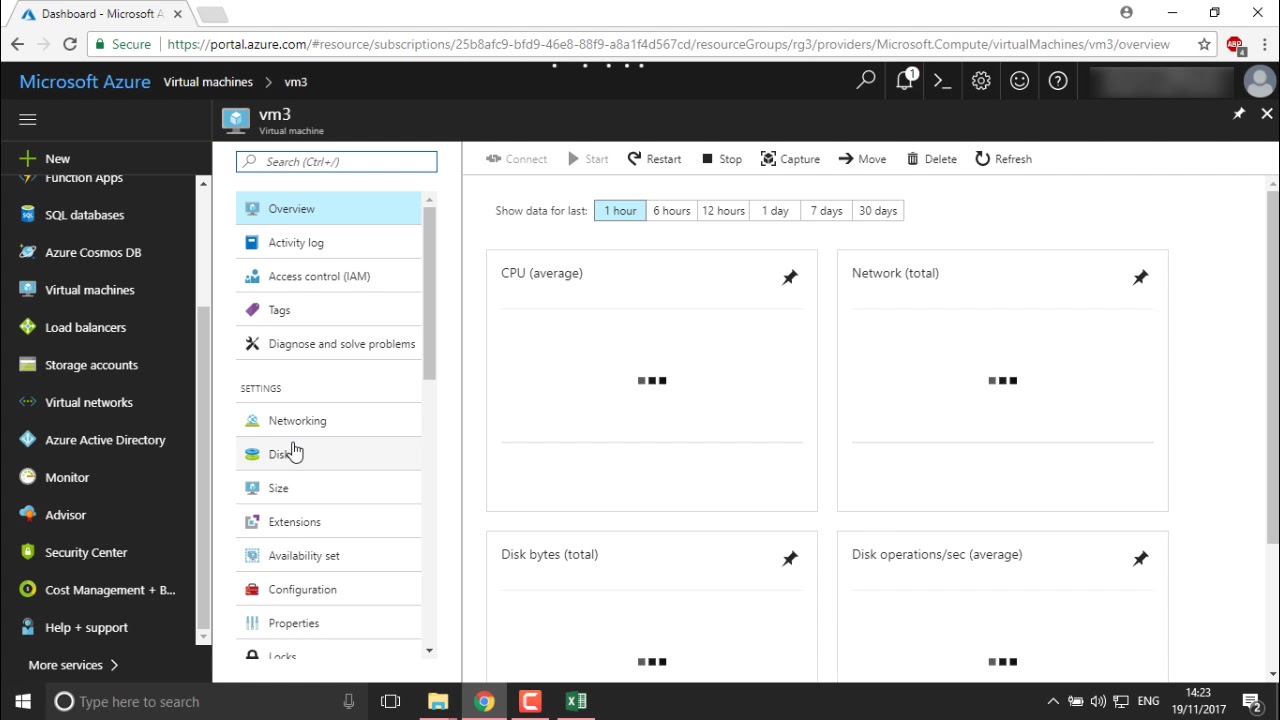Click the sidebar scroll down arrow
Viewport: 1280px width, 720px height.
203,637
